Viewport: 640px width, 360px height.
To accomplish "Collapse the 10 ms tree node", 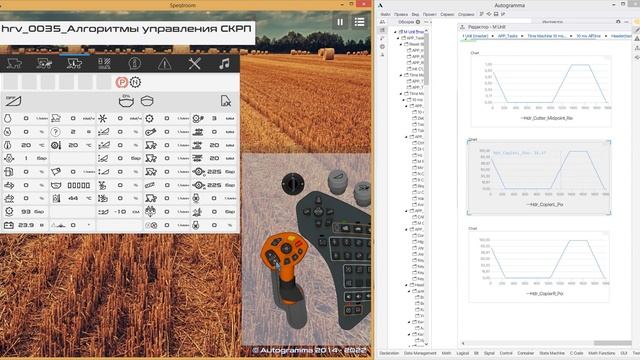I will (x=404, y=100).
